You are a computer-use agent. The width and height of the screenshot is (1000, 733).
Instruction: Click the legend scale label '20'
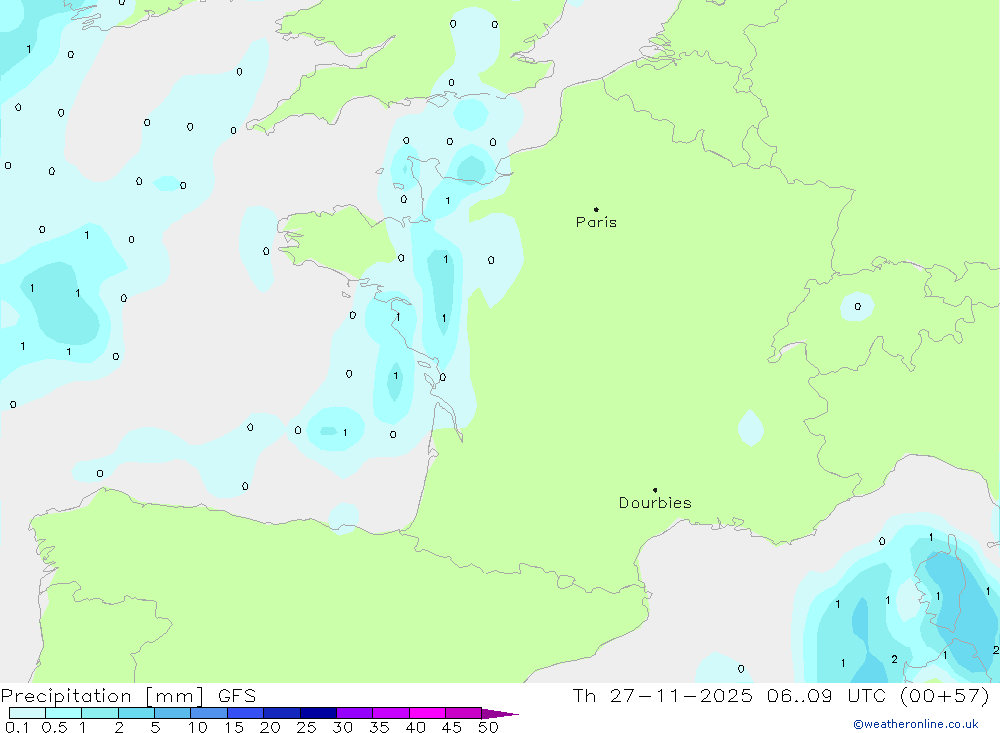click(270, 727)
